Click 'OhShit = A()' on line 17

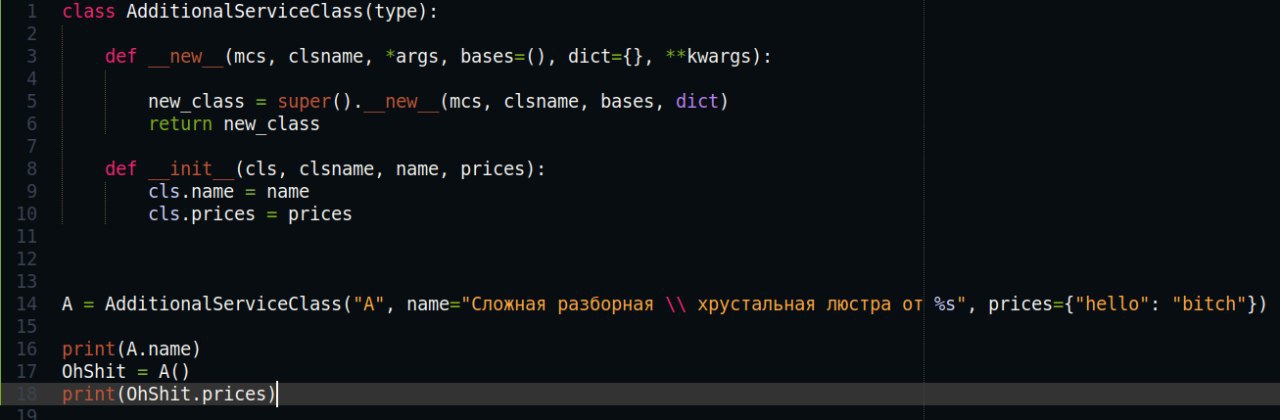click(x=126, y=371)
